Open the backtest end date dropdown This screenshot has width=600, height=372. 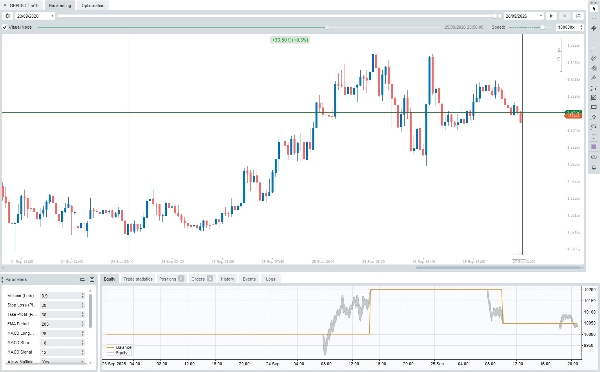[540, 16]
